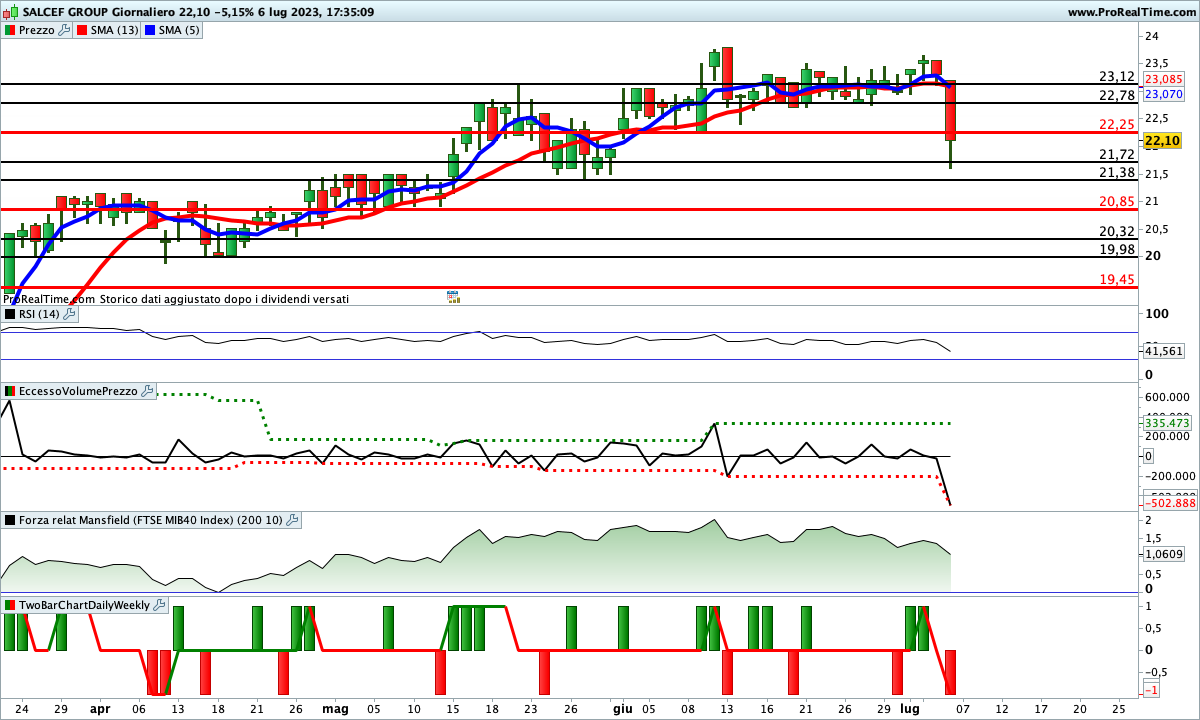Click the blue SMA value label 23,070
The image size is (1200, 720).
point(1163,94)
